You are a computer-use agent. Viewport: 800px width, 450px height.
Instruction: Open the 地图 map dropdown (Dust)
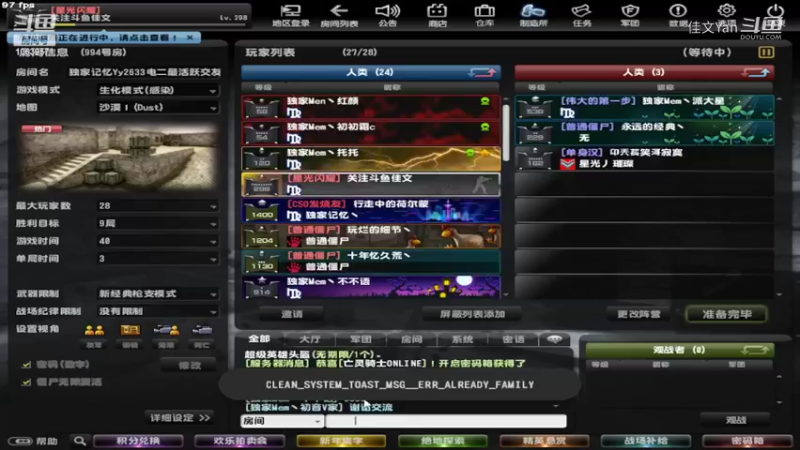[x=158, y=108]
